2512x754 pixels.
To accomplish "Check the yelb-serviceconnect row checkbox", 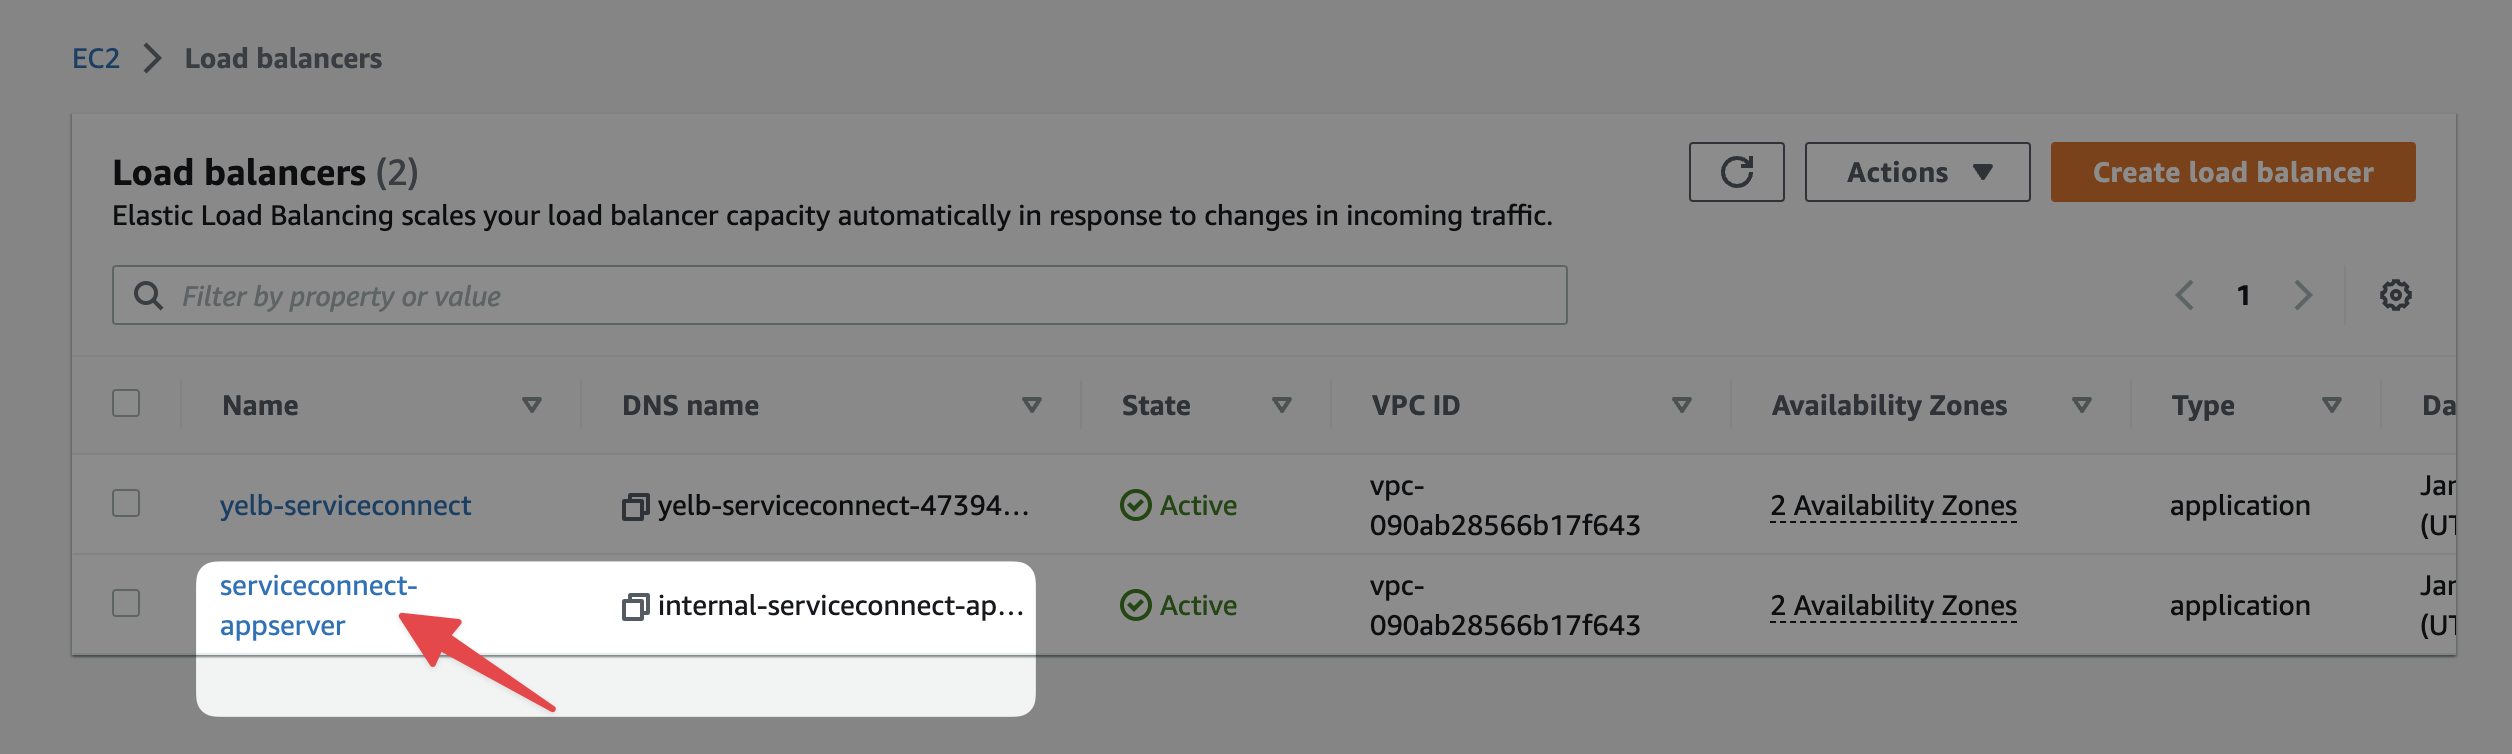I will 126,503.
